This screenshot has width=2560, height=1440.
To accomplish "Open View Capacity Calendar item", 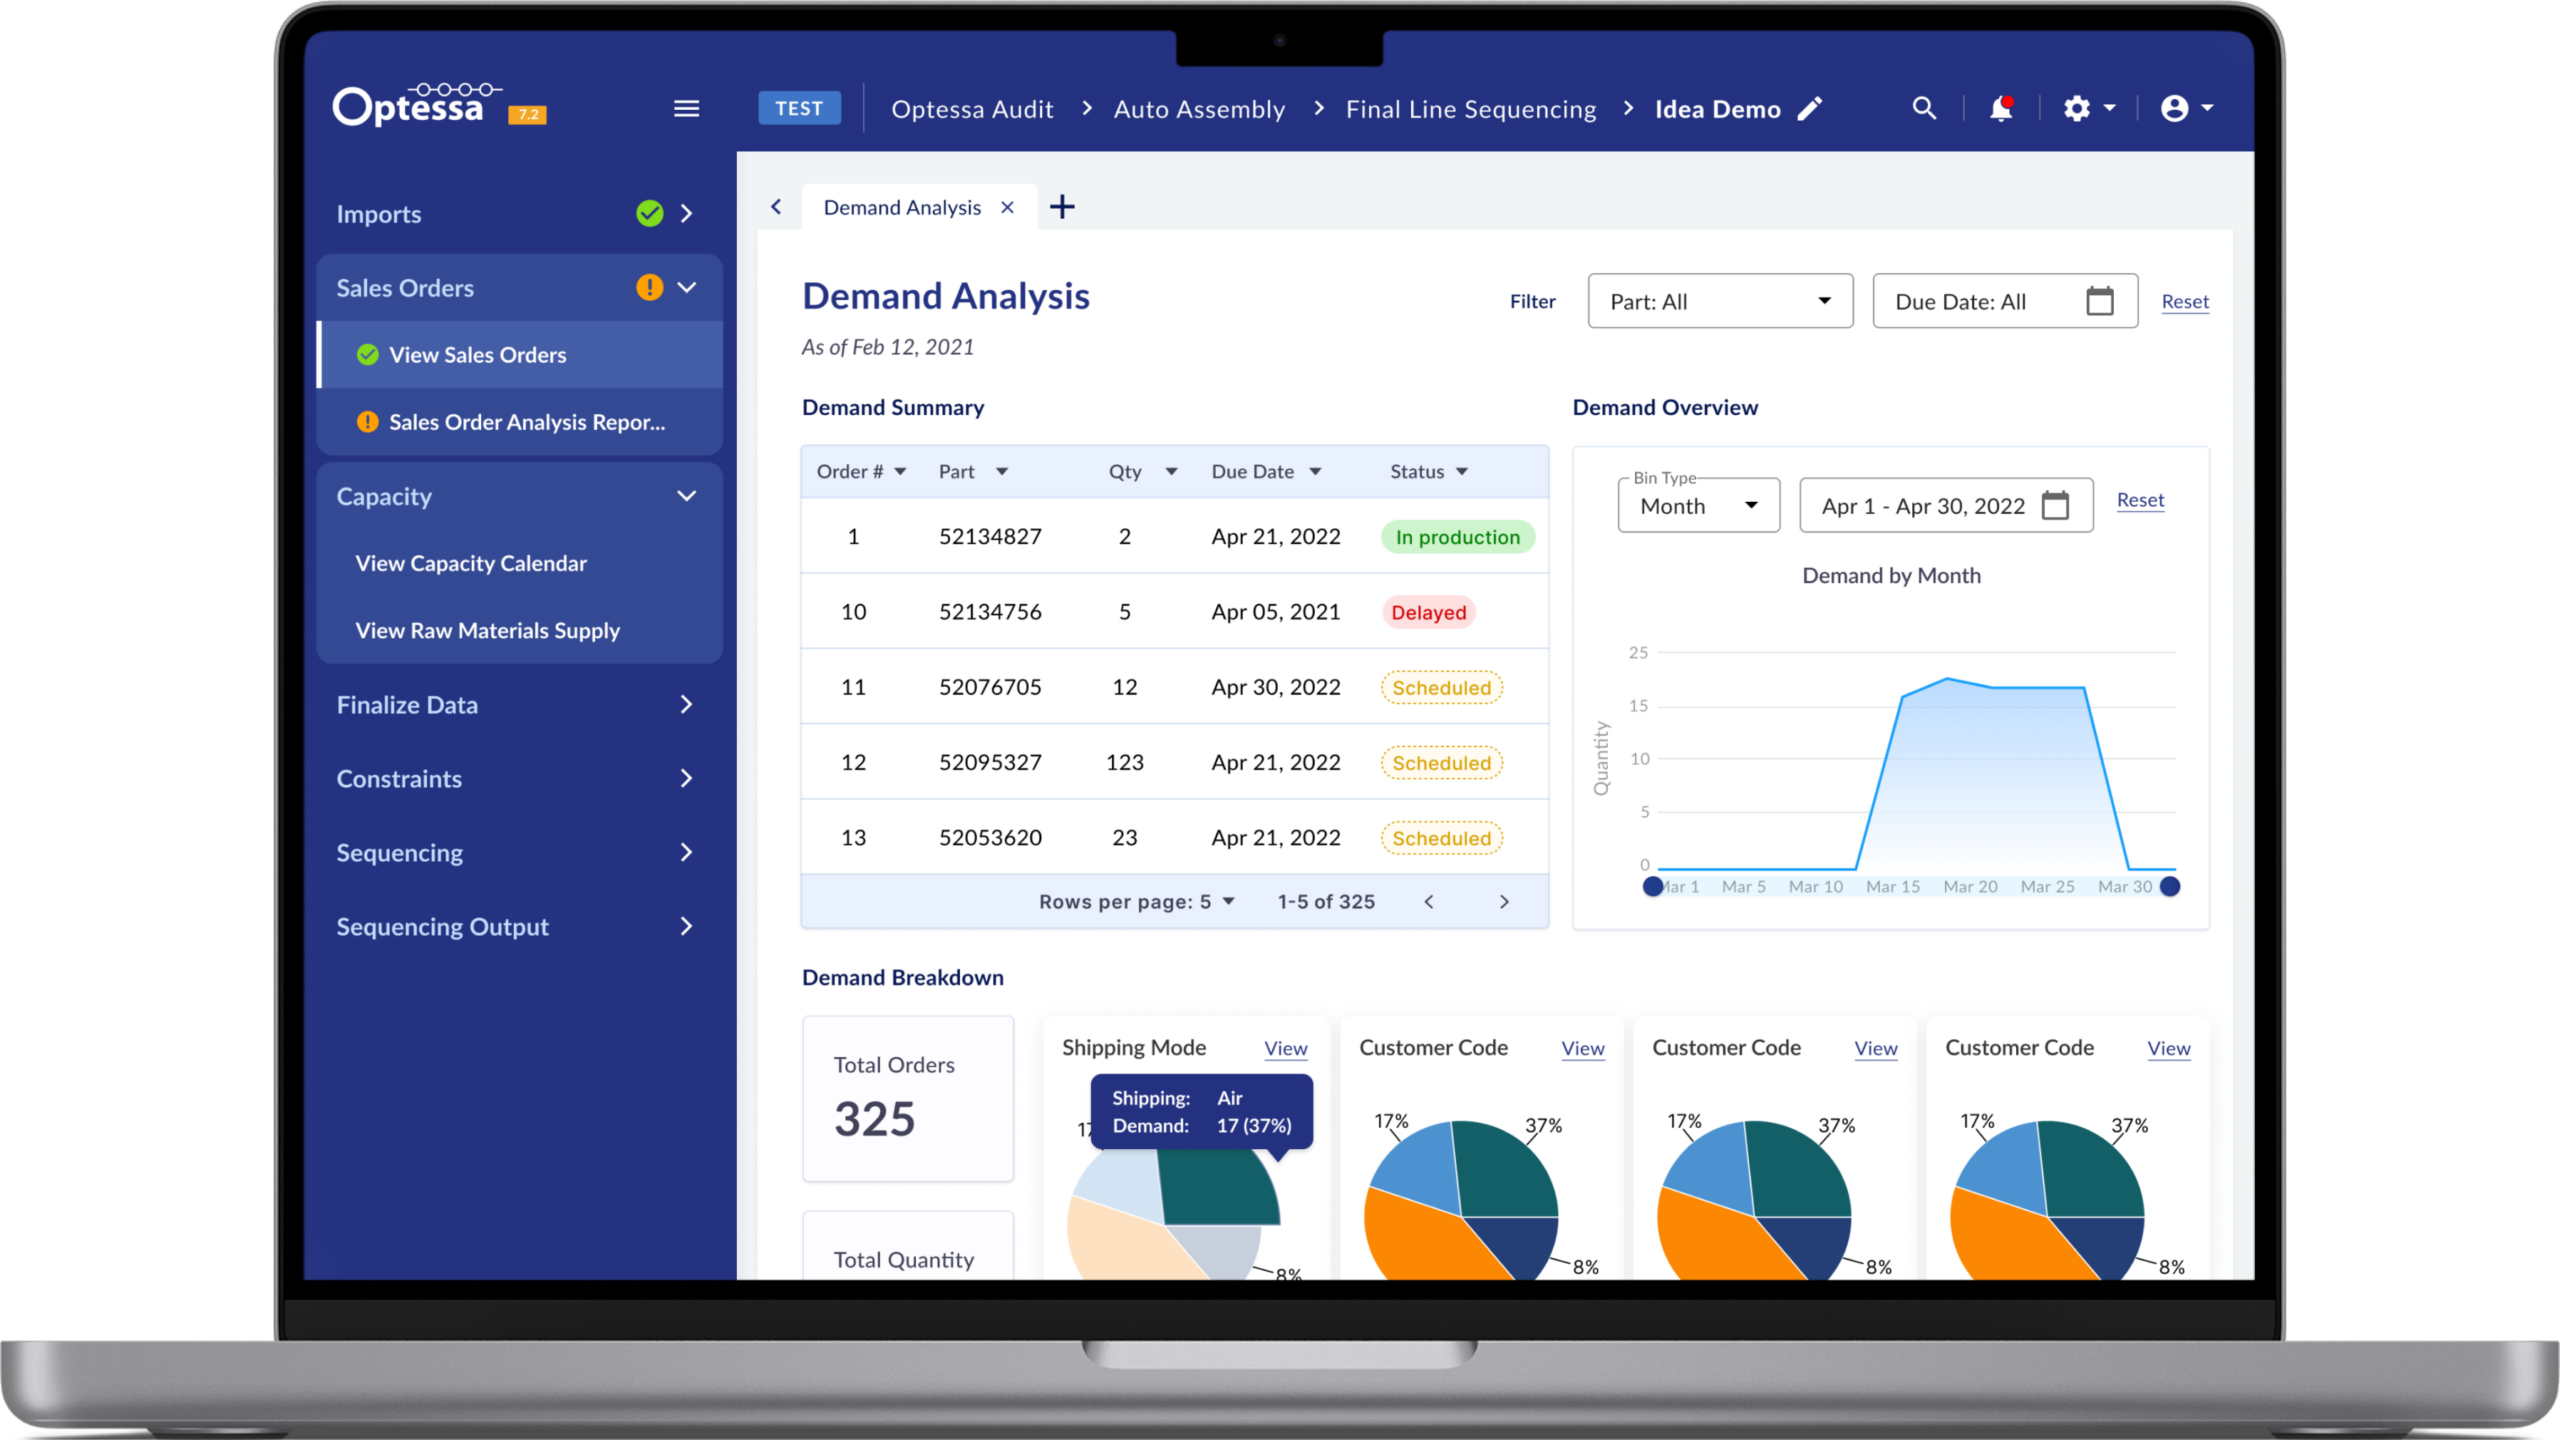I will click(471, 563).
